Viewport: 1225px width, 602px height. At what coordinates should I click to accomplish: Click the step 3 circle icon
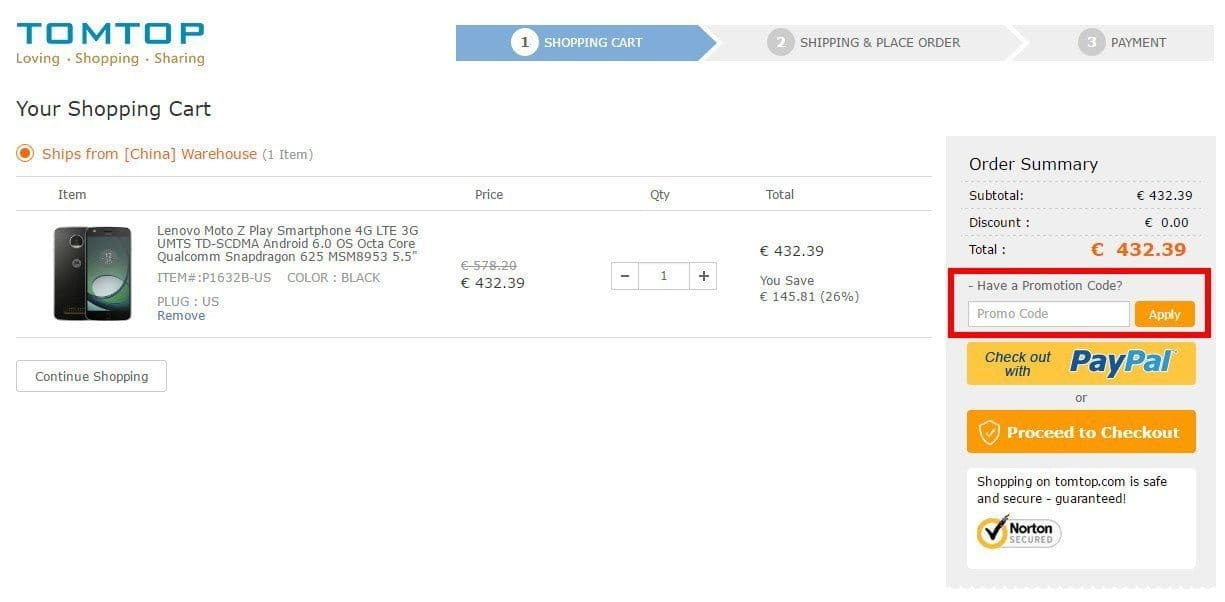tap(1091, 43)
